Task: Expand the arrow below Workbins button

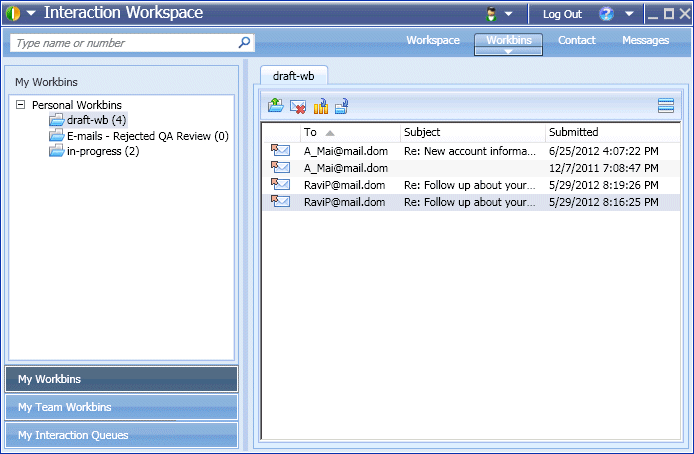Action: (508, 52)
